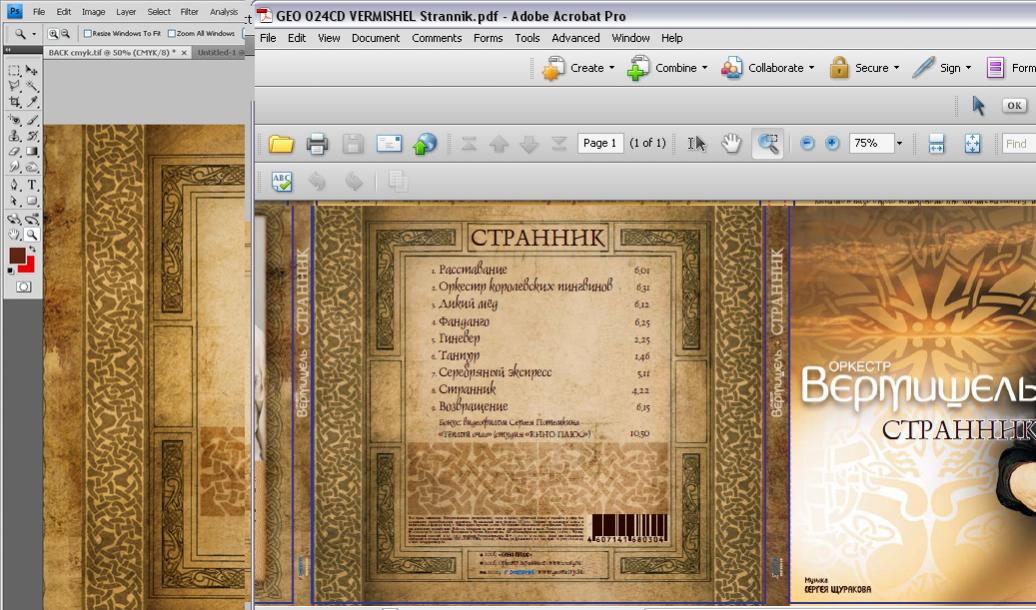Viewport: 1036px width, 610px height.
Task: Activate the Hand tool in Acrobat toolbar
Action: click(x=731, y=143)
